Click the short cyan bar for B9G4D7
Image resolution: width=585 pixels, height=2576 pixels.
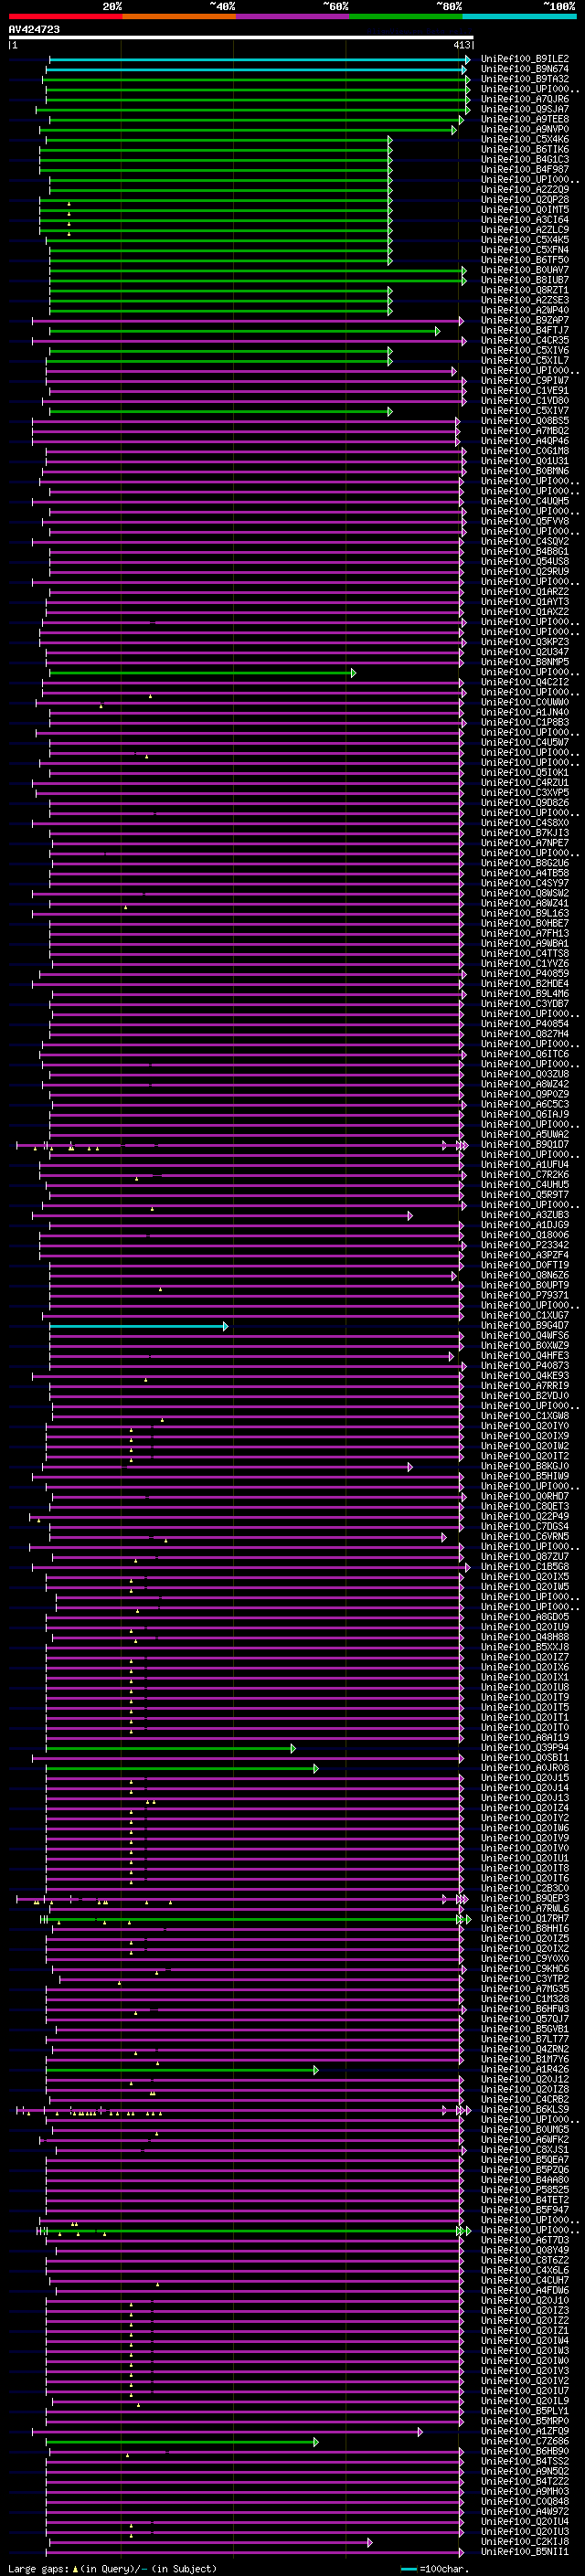coord(138,1326)
